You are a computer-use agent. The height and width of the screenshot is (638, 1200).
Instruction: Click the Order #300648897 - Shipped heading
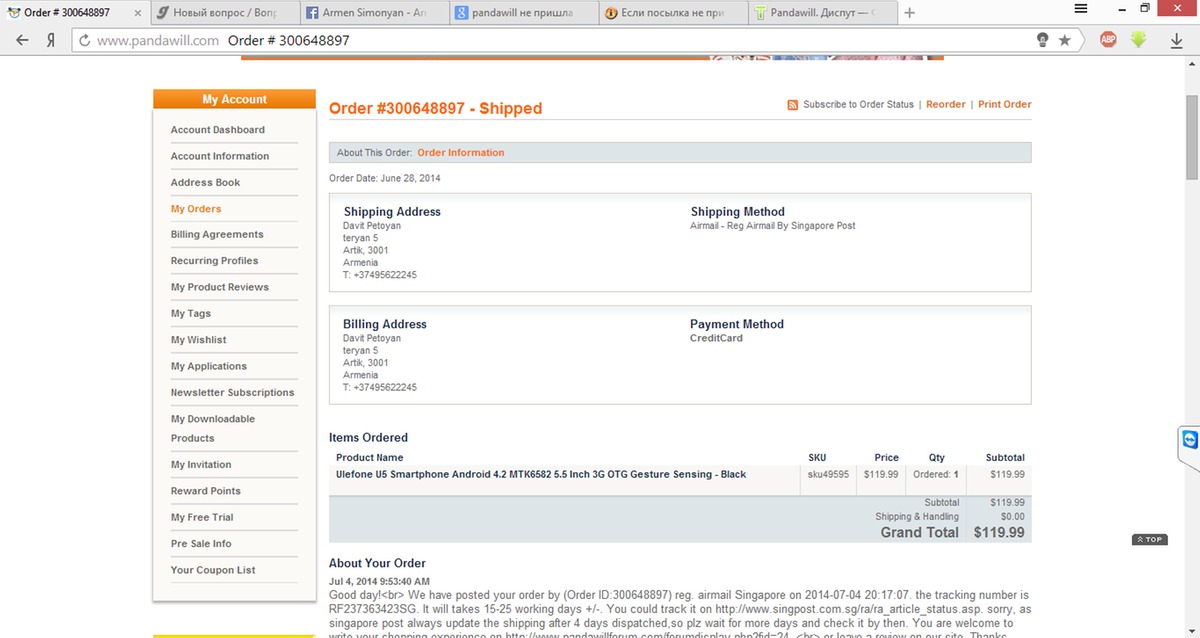pos(435,108)
